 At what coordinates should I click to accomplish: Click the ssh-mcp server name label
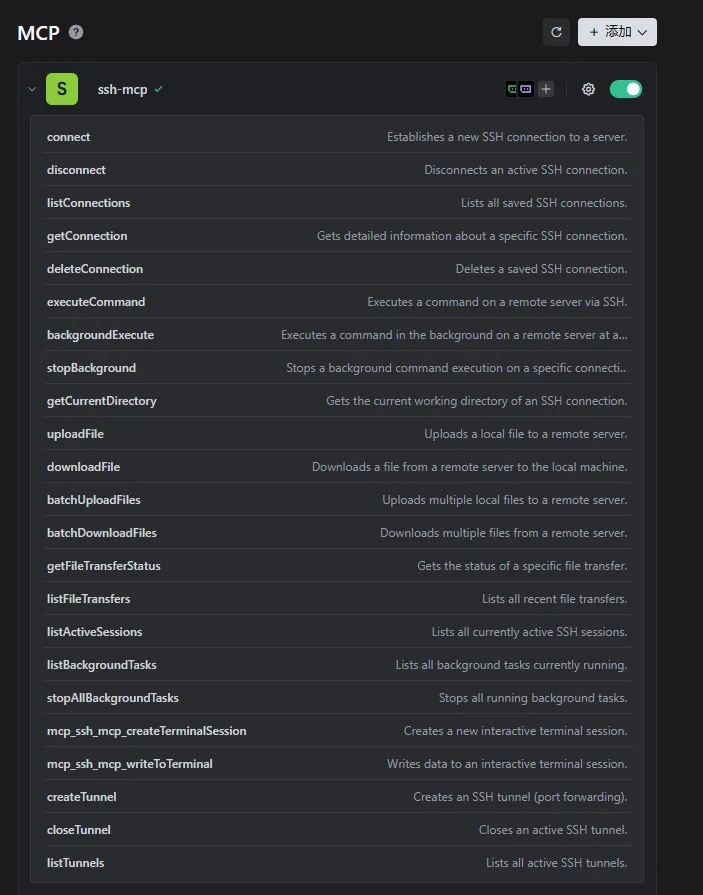click(122, 90)
